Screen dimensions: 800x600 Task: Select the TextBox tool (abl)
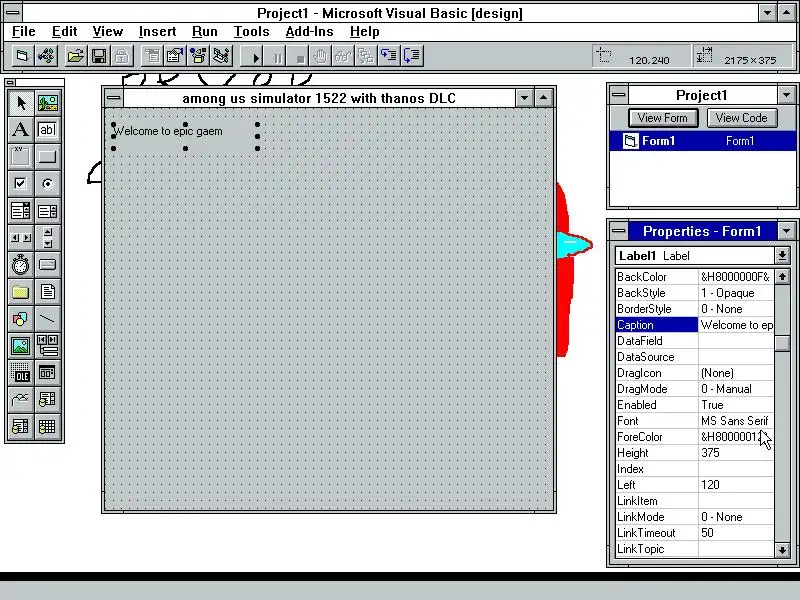tap(47, 130)
